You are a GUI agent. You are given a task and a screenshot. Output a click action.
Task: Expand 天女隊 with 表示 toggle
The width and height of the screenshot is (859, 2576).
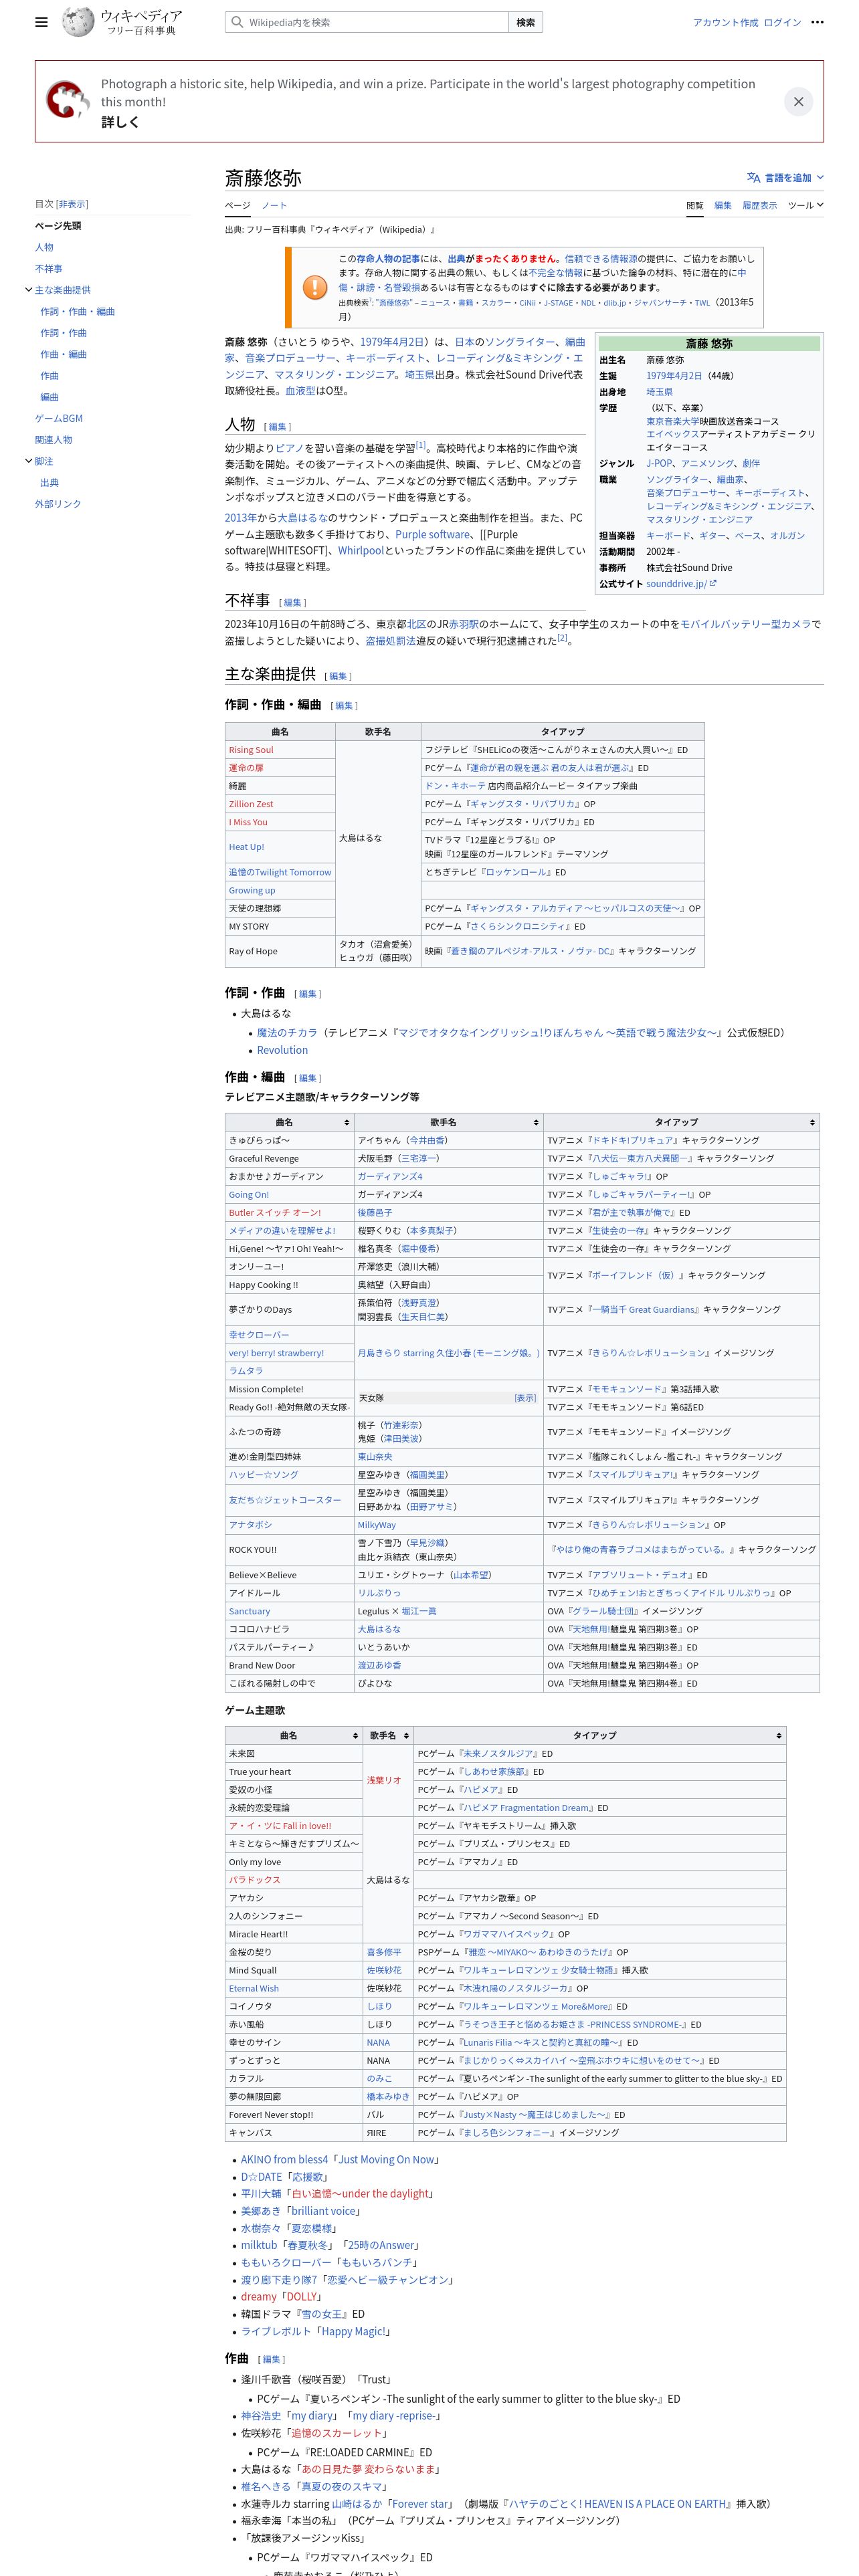pos(525,1398)
